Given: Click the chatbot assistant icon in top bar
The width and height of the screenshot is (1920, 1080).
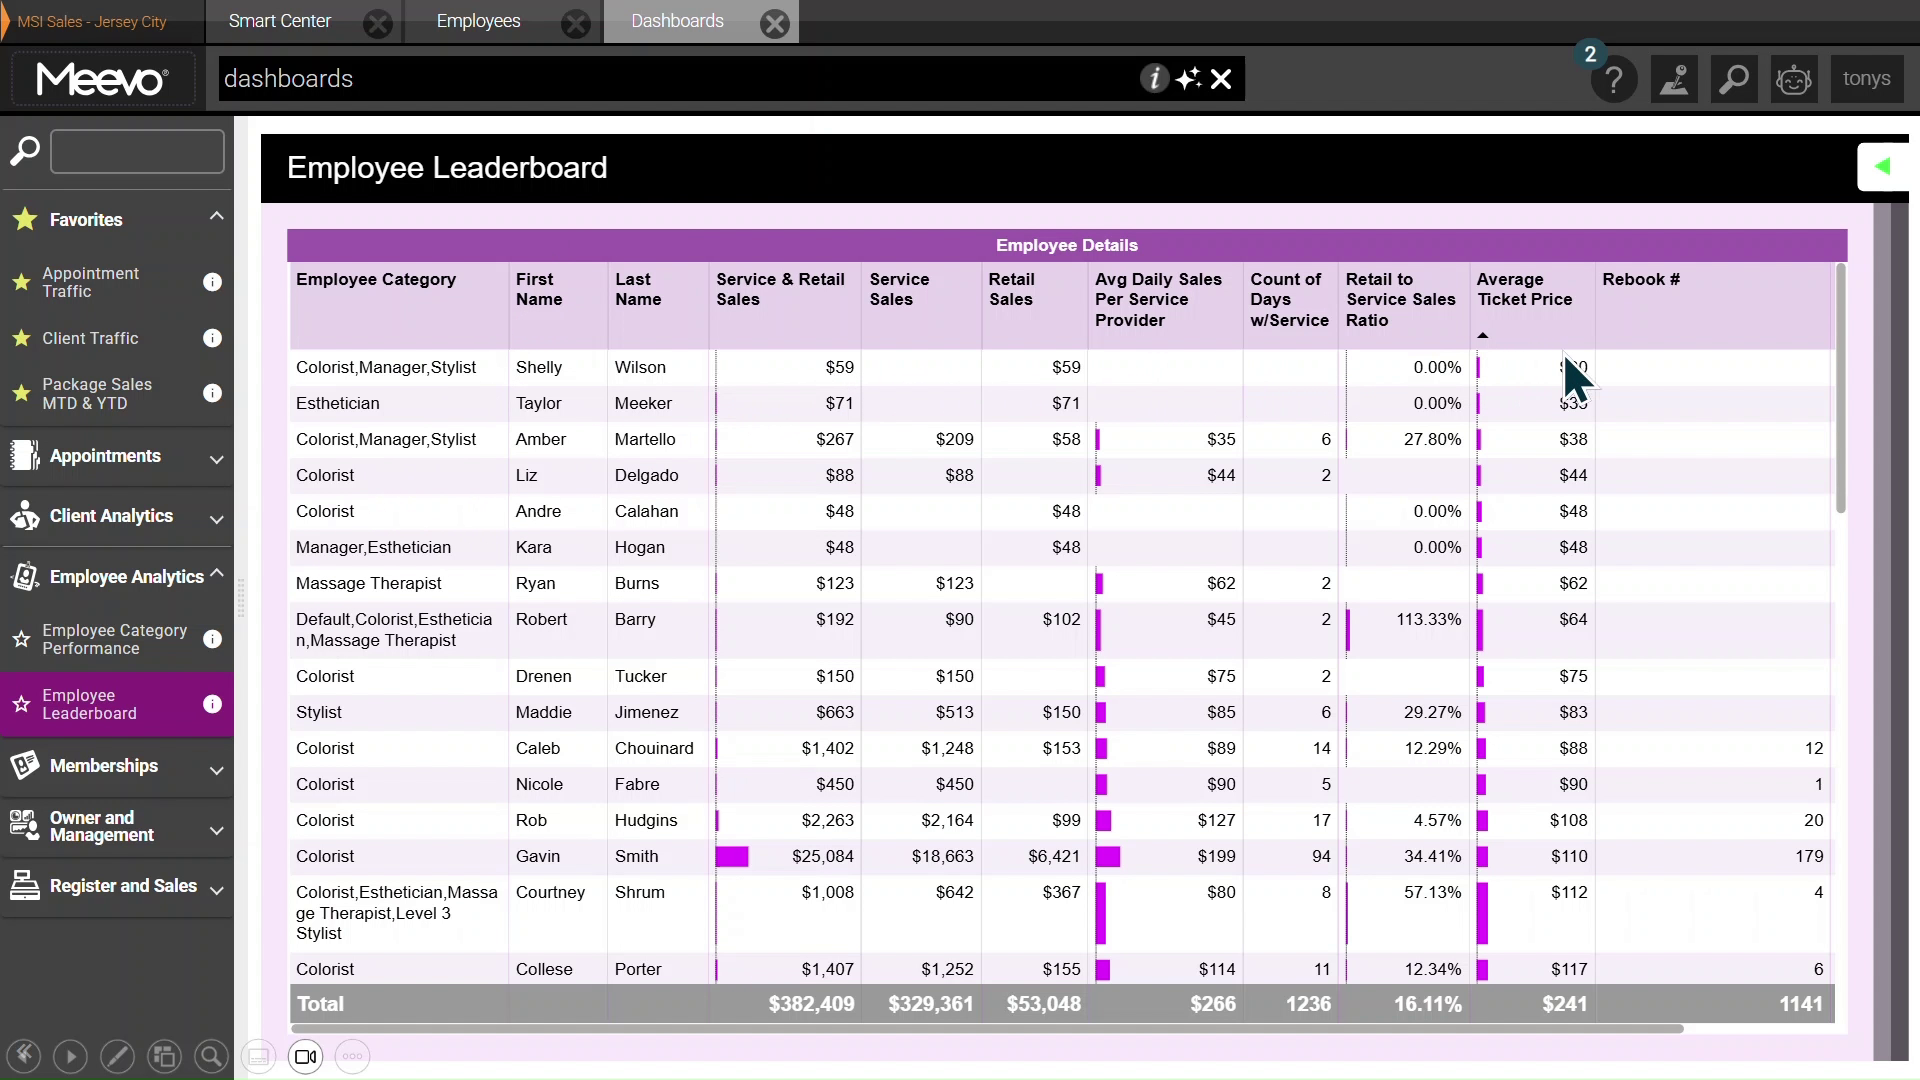Looking at the screenshot, I should click(1794, 79).
